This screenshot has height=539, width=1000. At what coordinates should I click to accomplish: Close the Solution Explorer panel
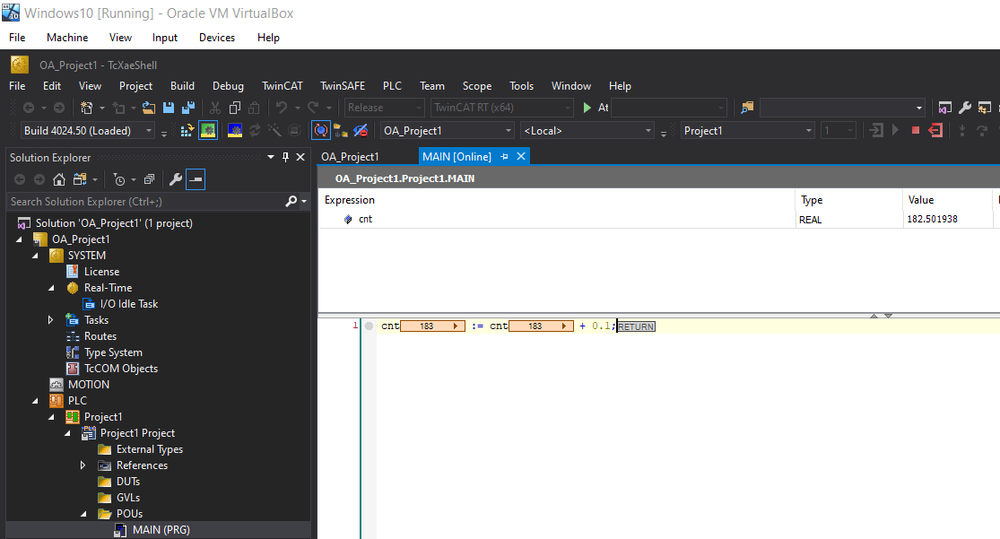[300, 157]
